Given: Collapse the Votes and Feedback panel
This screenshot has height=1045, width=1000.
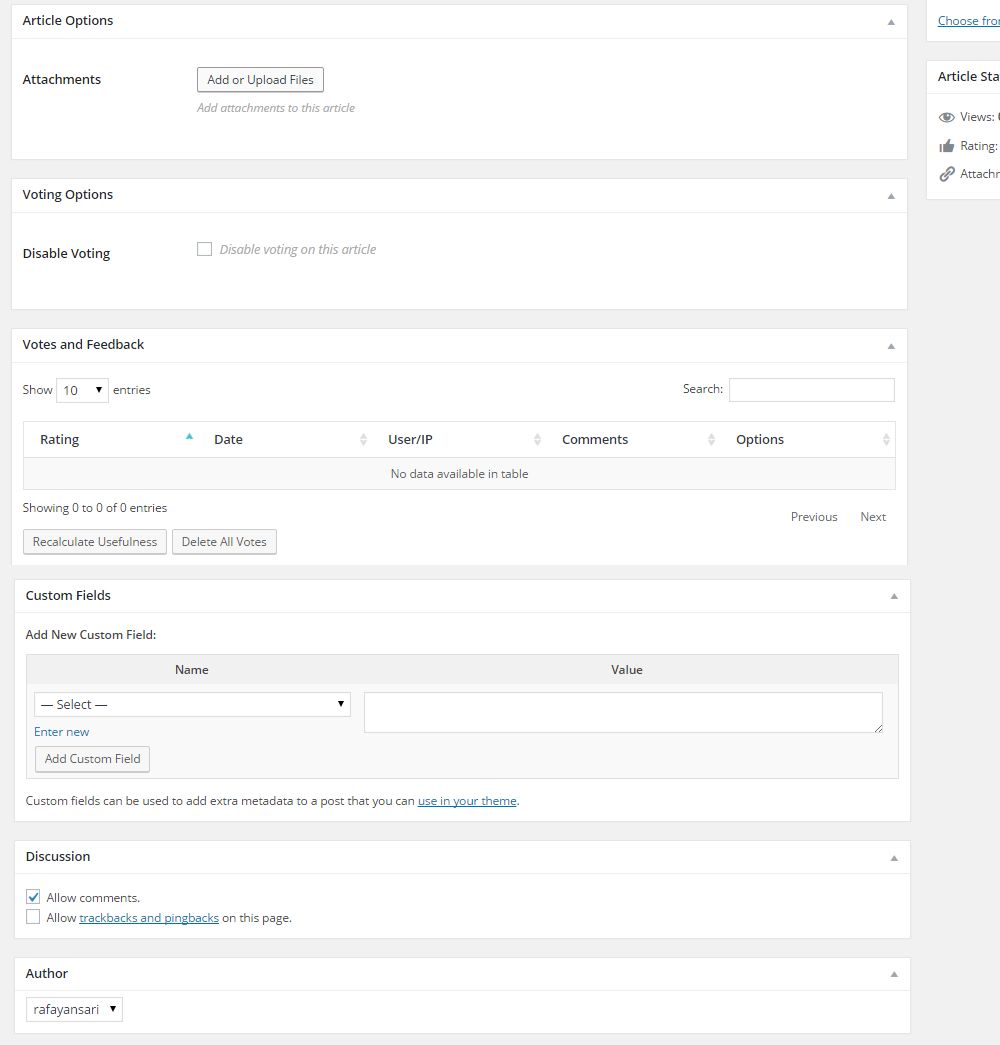Looking at the screenshot, I should pos(891,346).
